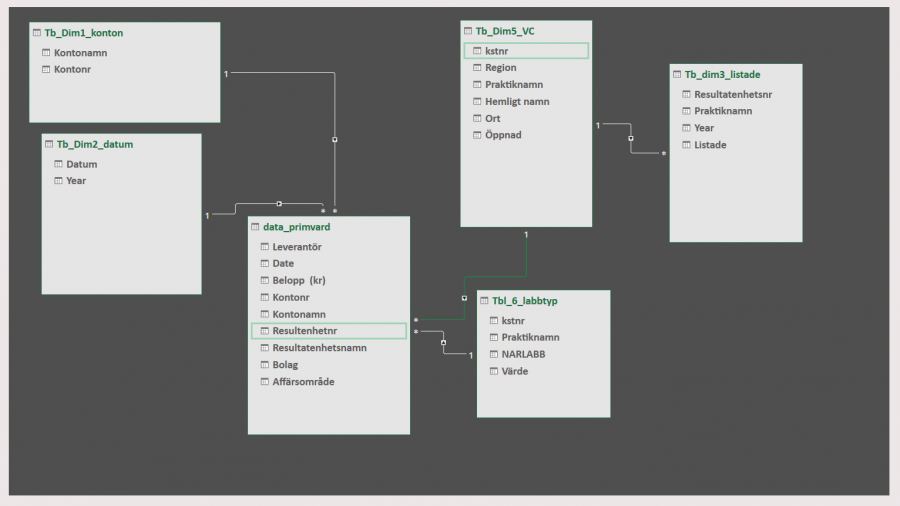Screen dimensions: 900x506
Task: Select Kontonr field in Tb_Dim1_konton
Action: (72, 69)
